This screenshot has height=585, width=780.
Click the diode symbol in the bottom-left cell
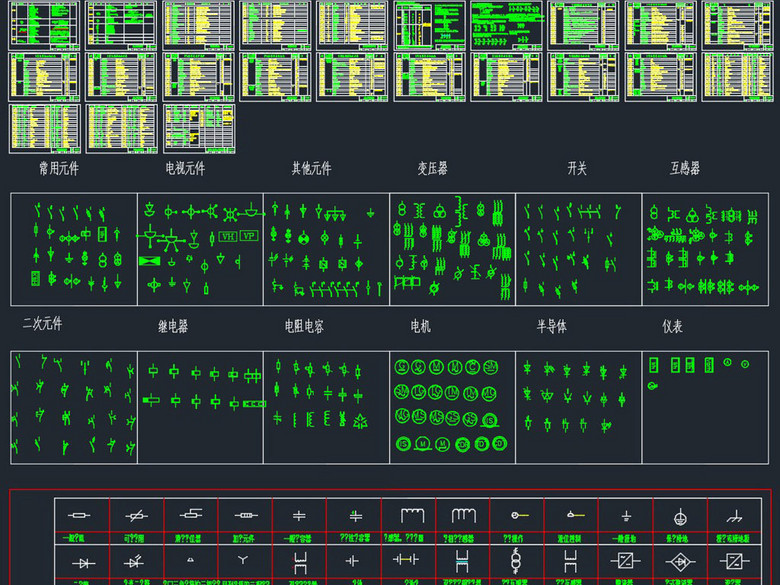[x=82, y=562]
